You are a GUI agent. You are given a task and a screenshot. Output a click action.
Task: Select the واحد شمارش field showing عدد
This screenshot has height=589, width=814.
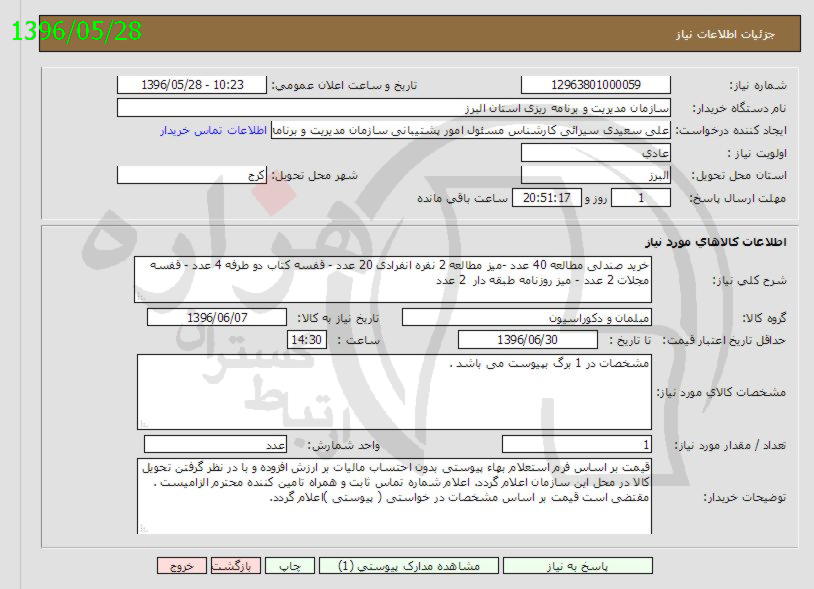tap(216, 444)
